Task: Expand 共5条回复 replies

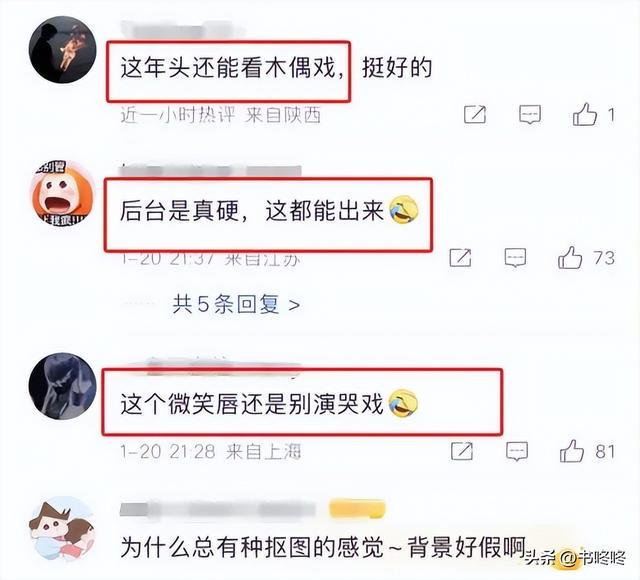Action: 236,304
